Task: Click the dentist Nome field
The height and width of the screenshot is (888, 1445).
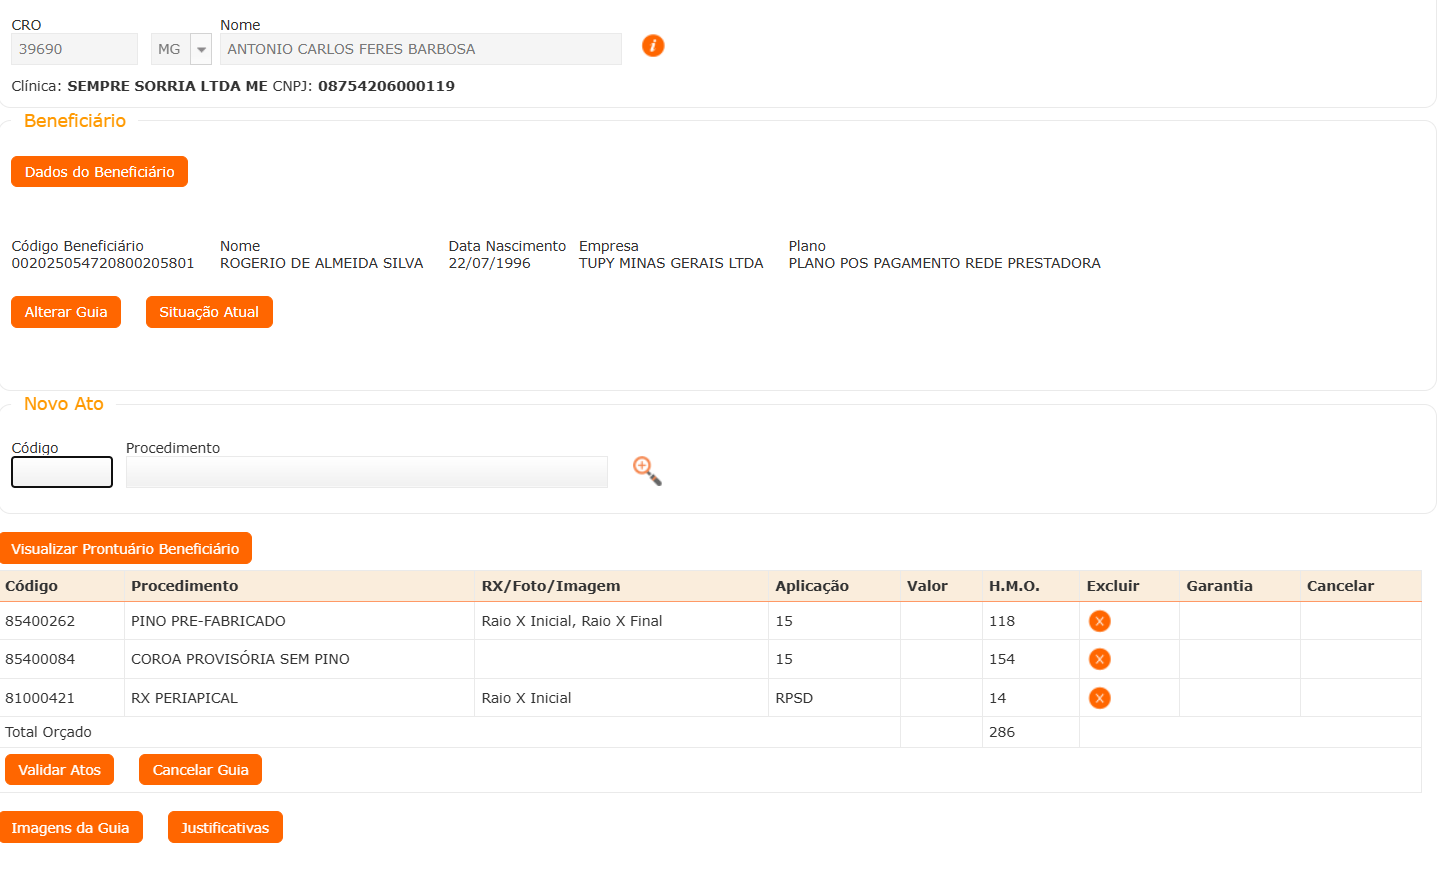Action: pyautogui.click(x=420, y=49)
